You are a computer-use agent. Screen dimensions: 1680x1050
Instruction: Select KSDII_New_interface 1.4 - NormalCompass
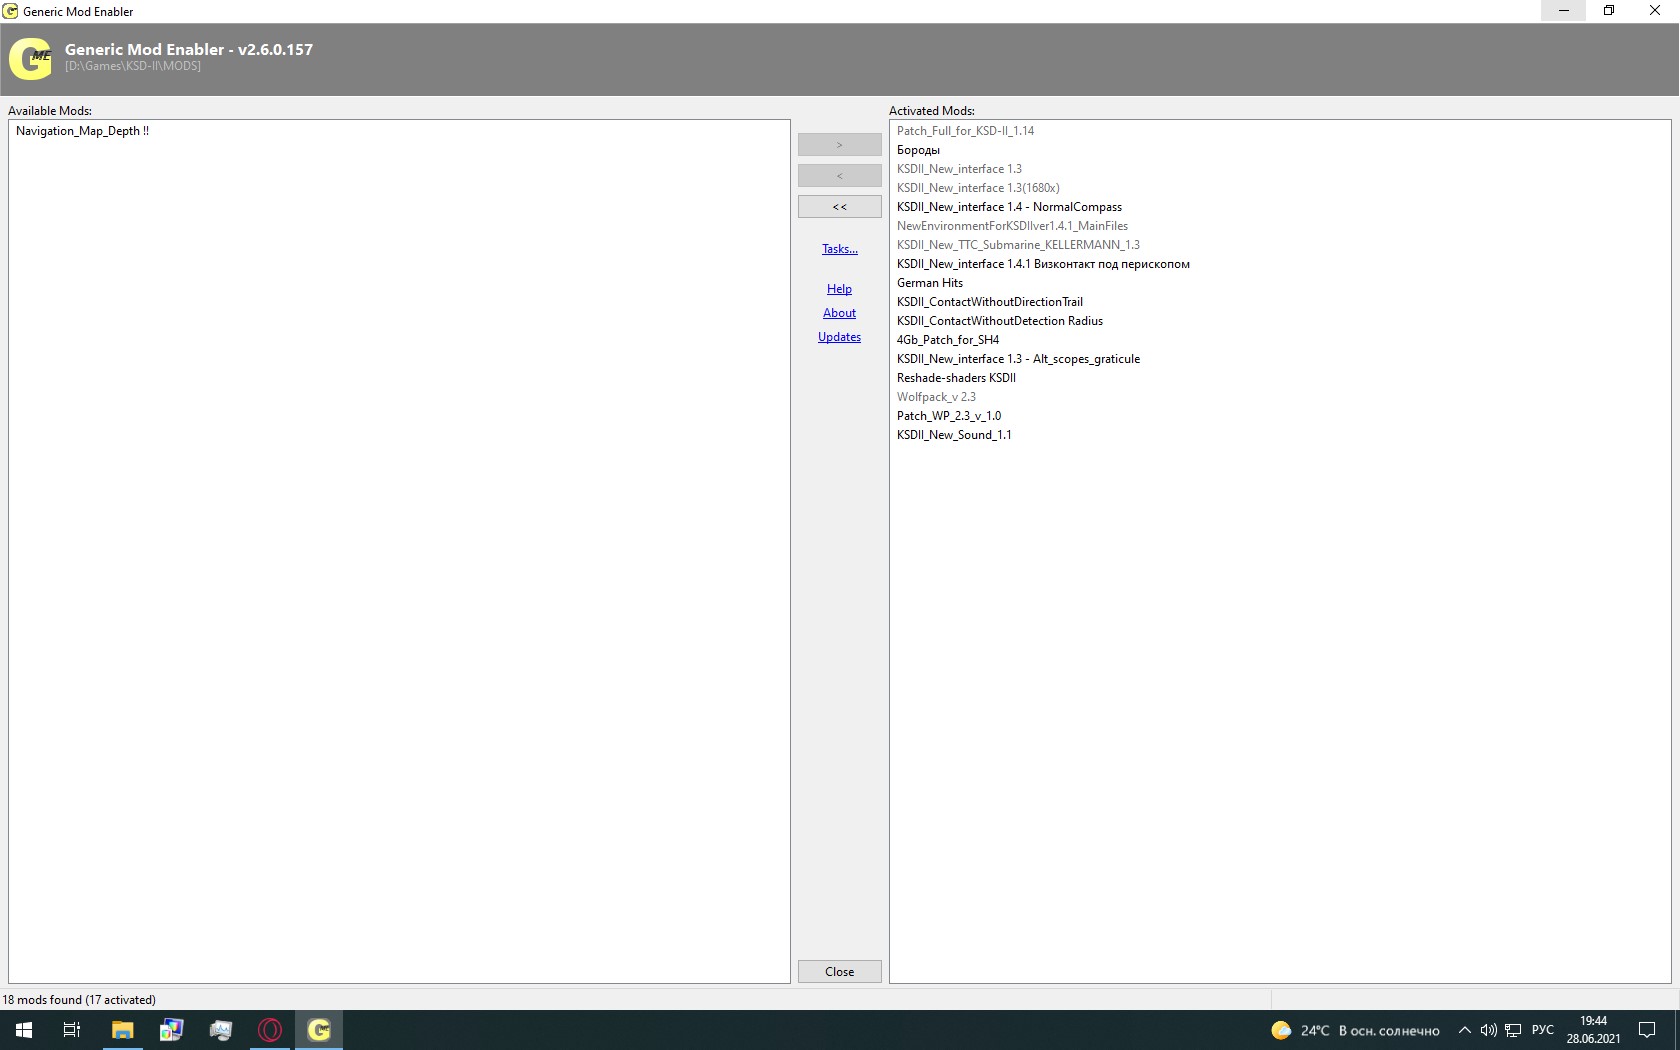pyautogui.click(x=1009, y=207)
